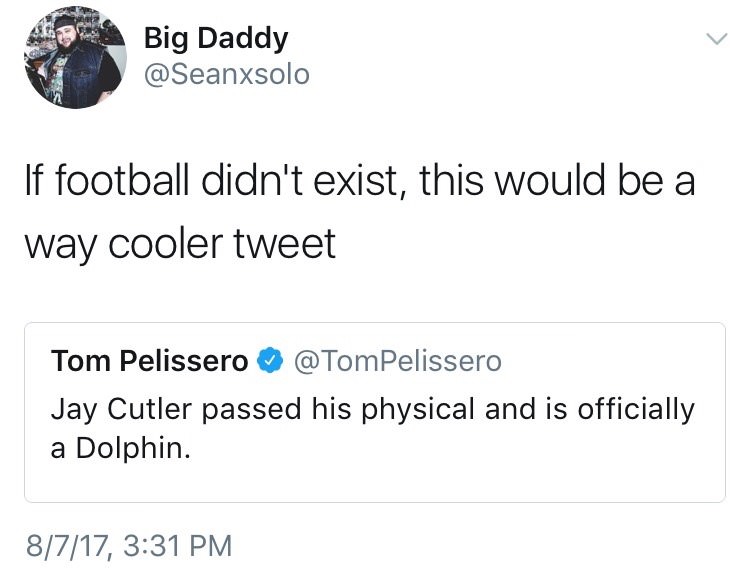Image resolution: width=730 pixels, height=582 pixels.
Task: Open the @TomPelissero handle
Action: [395, 361]
